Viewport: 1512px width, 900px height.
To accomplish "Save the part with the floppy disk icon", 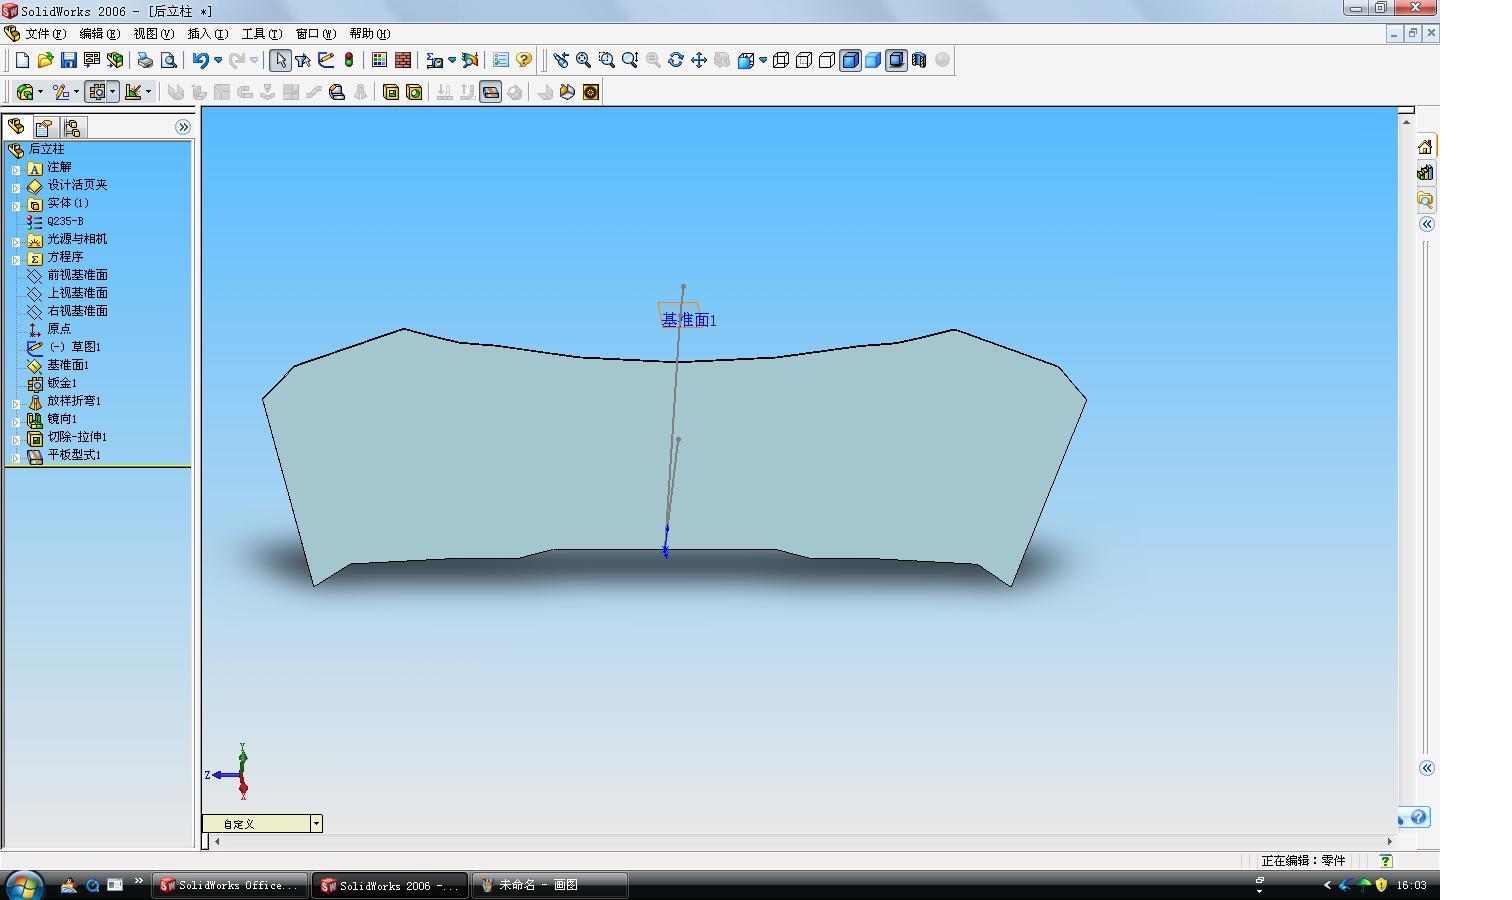I will pyautogui.click(x=68, y=60).
